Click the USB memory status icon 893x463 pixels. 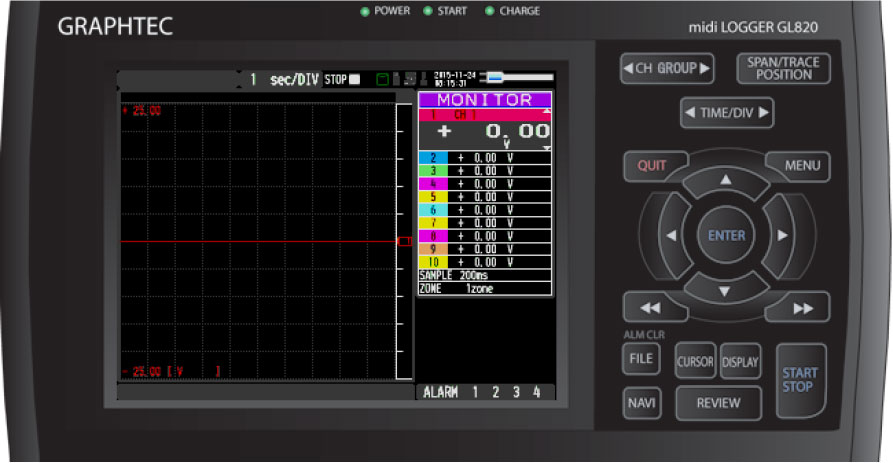(x=397, y=79)
